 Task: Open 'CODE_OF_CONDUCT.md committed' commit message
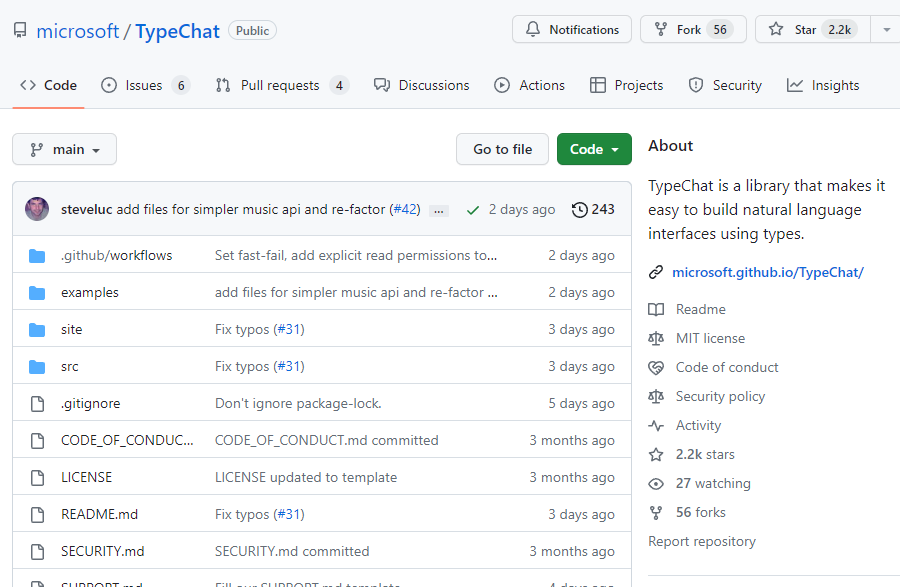point(327,441)
